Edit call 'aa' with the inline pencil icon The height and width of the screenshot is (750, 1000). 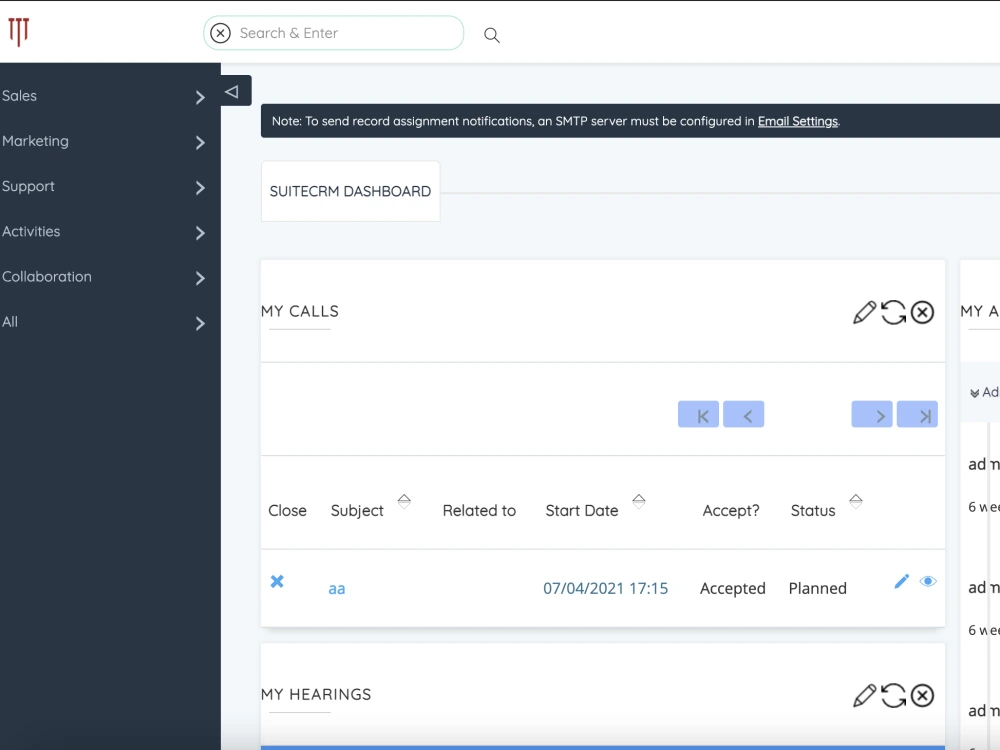point(902,581)
